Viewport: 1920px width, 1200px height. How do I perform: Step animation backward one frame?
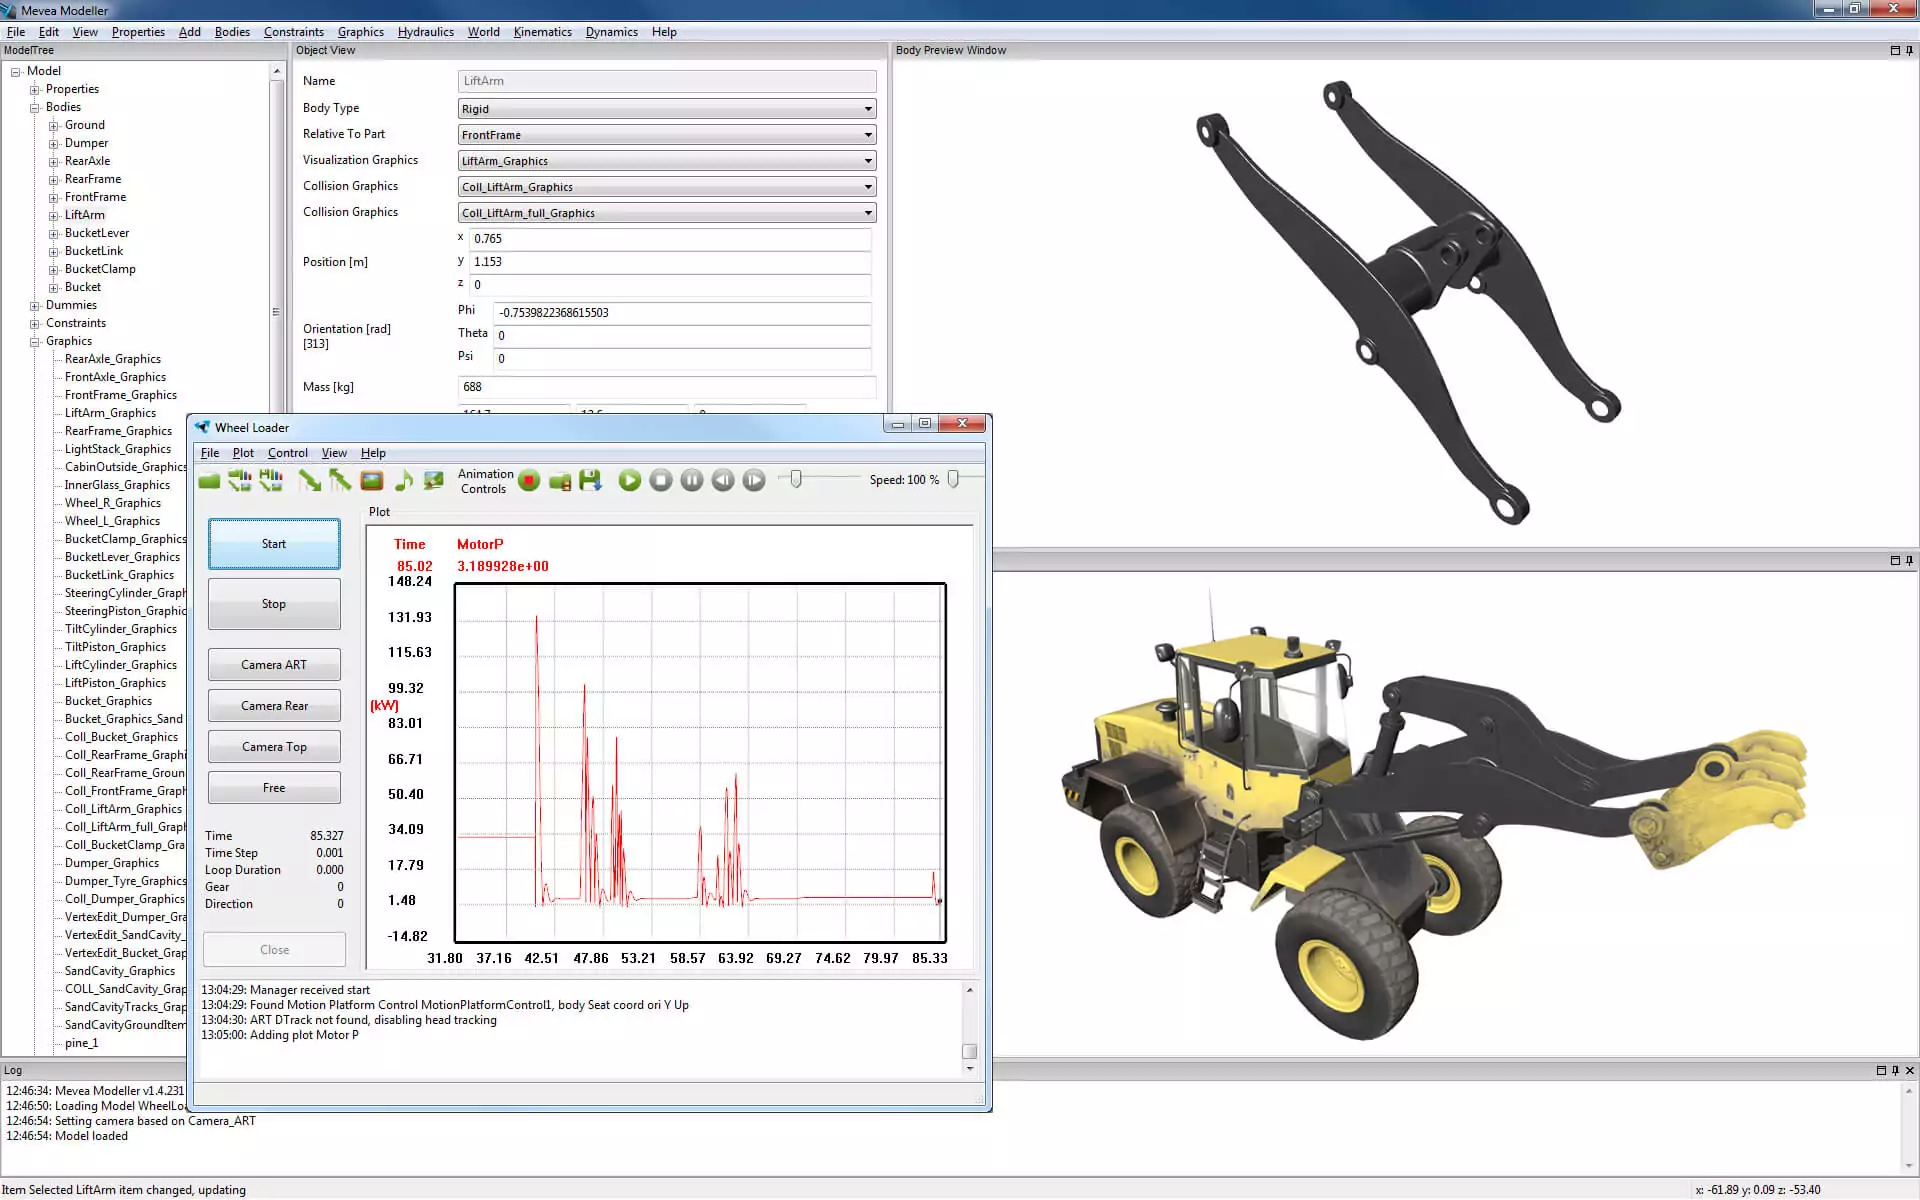[x=722, y=481]
